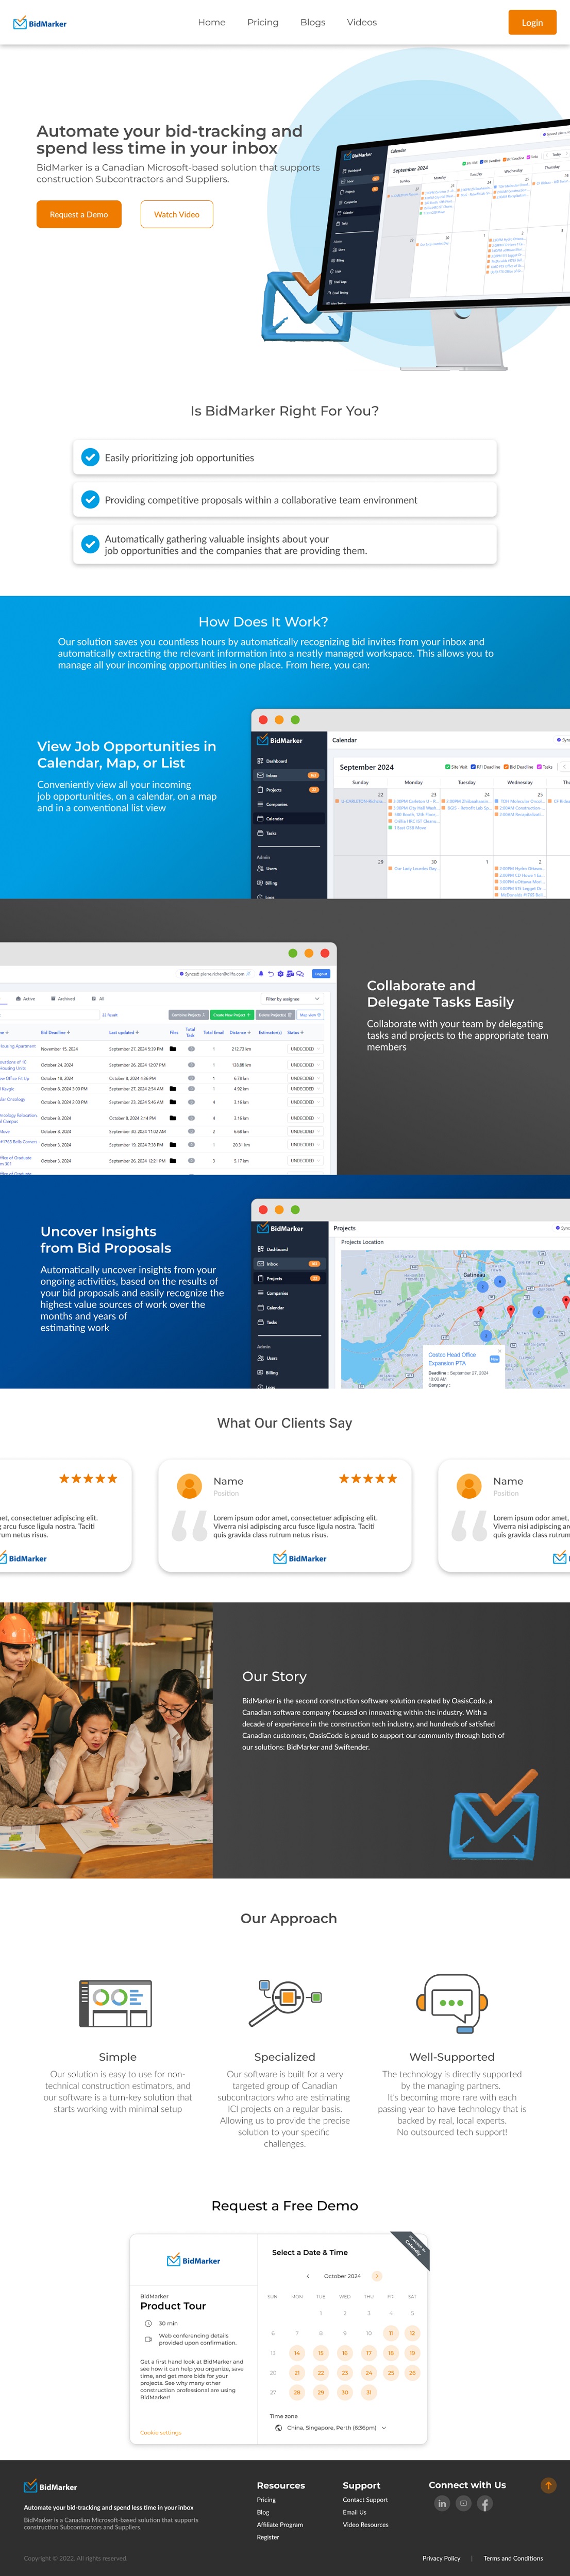This screenshot has width=570, height=2576.
Task: Toggle the Site Visit checkbox in calendar mockup
Action: click(x=447, y=767)
